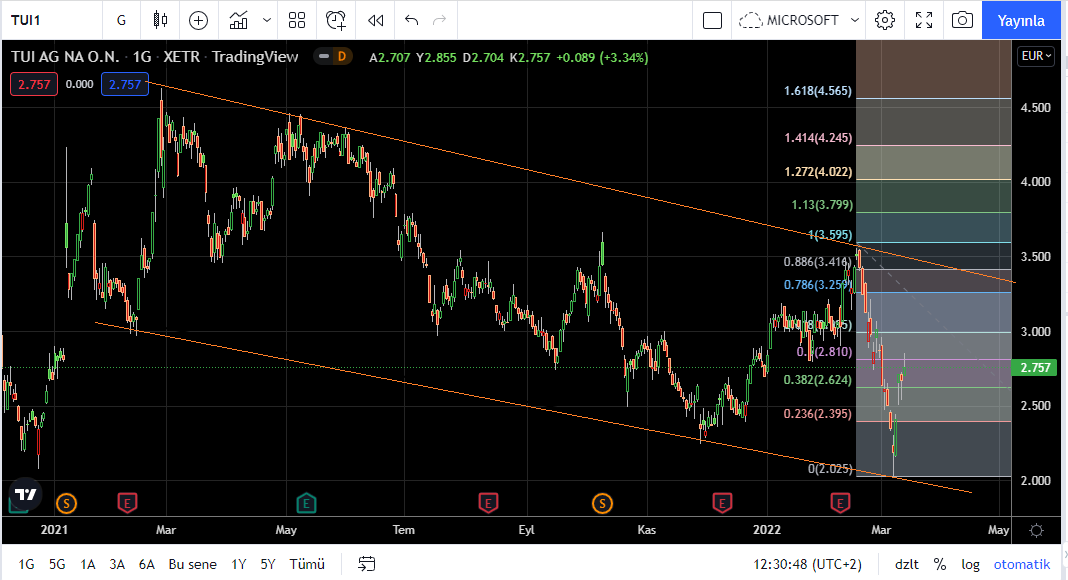Toggle the otomatik auto scale
The image size is (1068, 580).
[x=1022, y=564]
